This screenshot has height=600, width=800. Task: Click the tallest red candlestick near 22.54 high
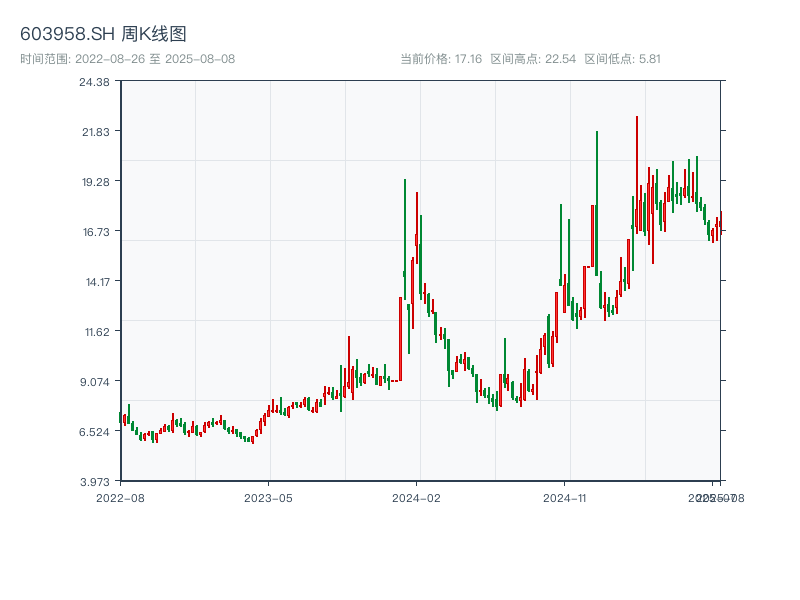click(637, 175)
